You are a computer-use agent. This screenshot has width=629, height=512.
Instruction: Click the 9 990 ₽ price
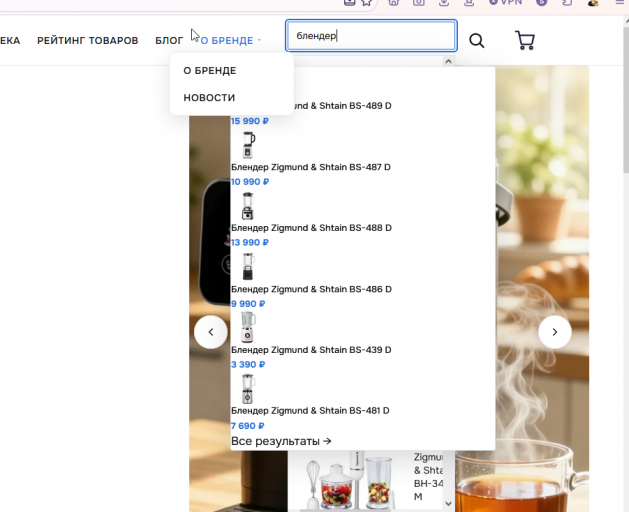pyautogui.click(x=248, y=304)
